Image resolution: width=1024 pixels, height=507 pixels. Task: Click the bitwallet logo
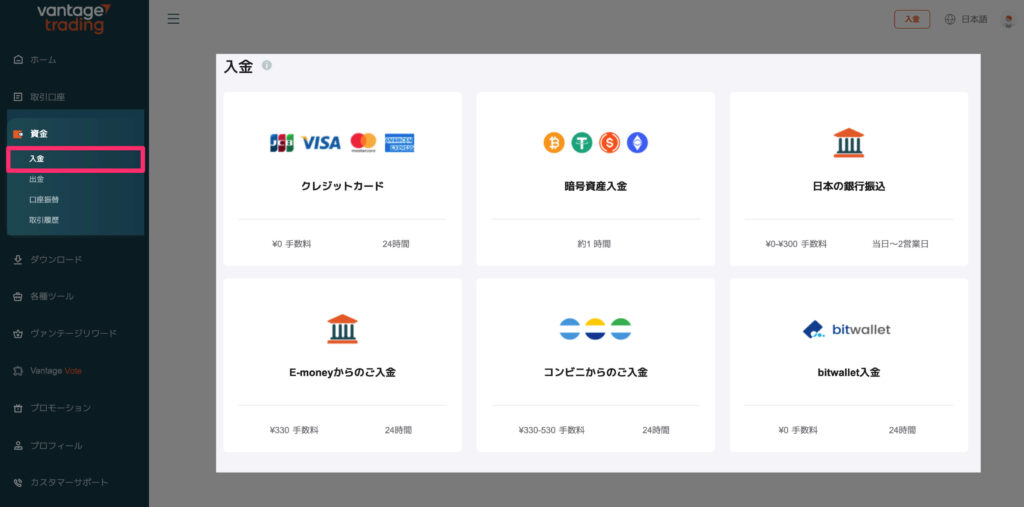pos(846,329)
